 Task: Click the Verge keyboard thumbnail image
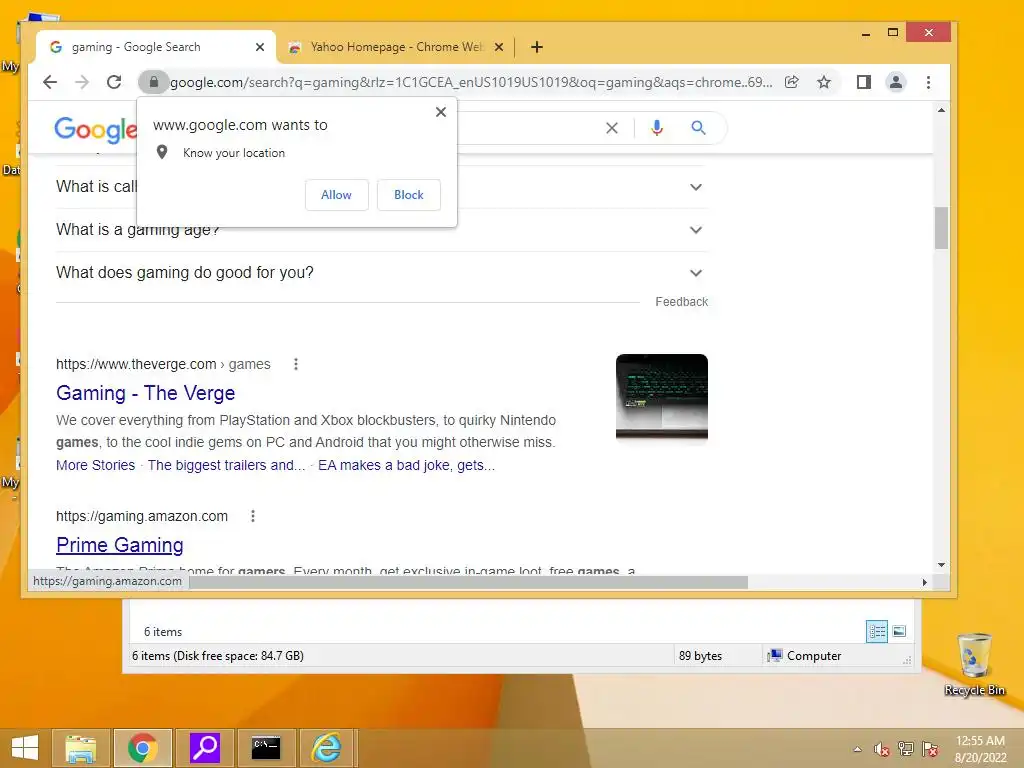[x=662, y=397]
